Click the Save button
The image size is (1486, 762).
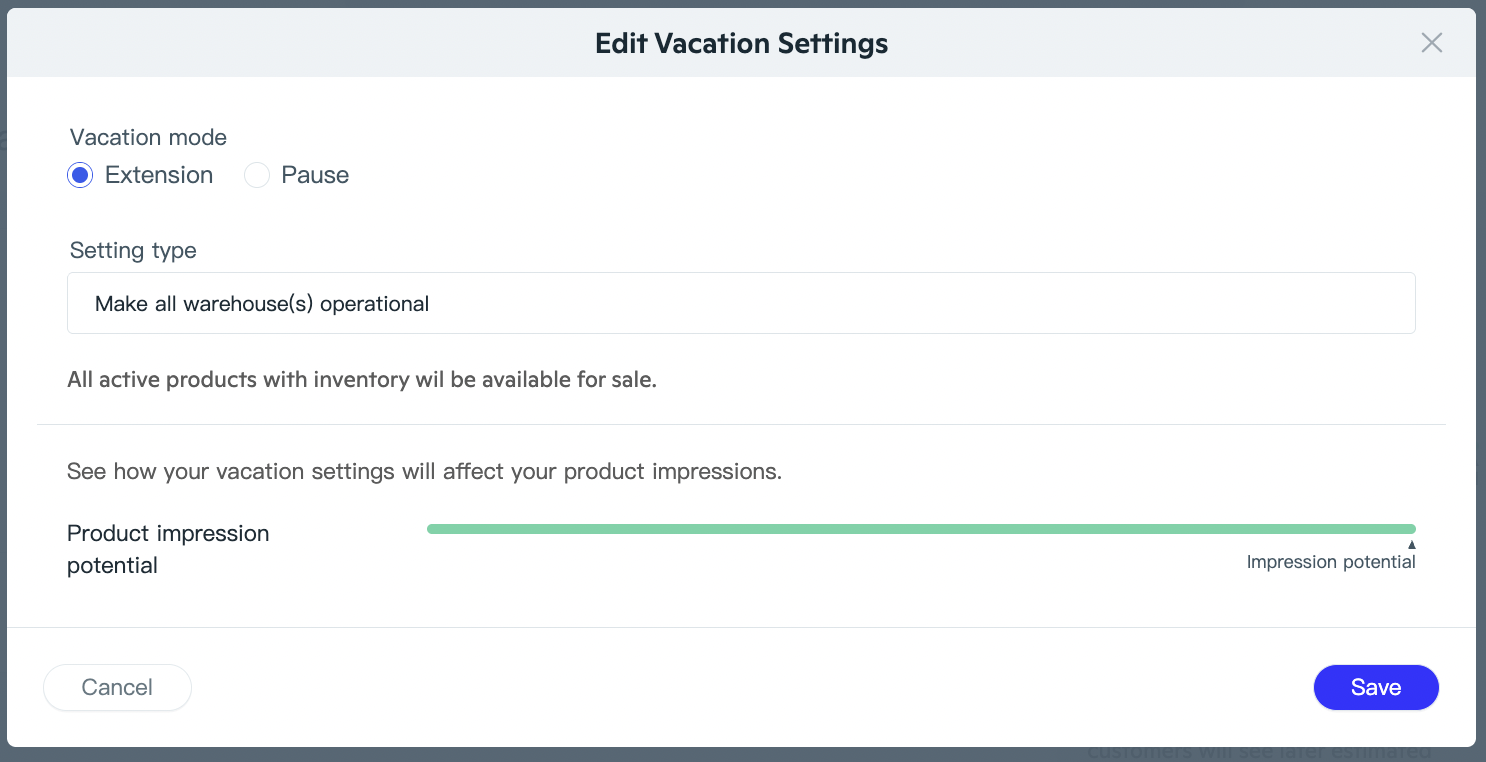1375,688
